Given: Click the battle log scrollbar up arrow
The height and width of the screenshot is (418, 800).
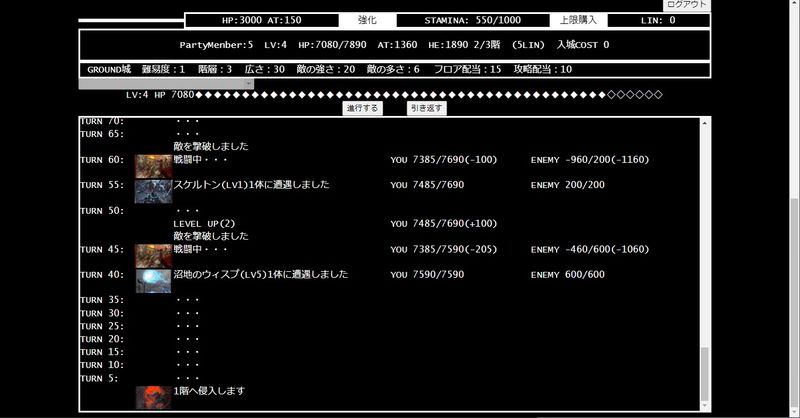Looking at the screenshot, I should (705, 122).
